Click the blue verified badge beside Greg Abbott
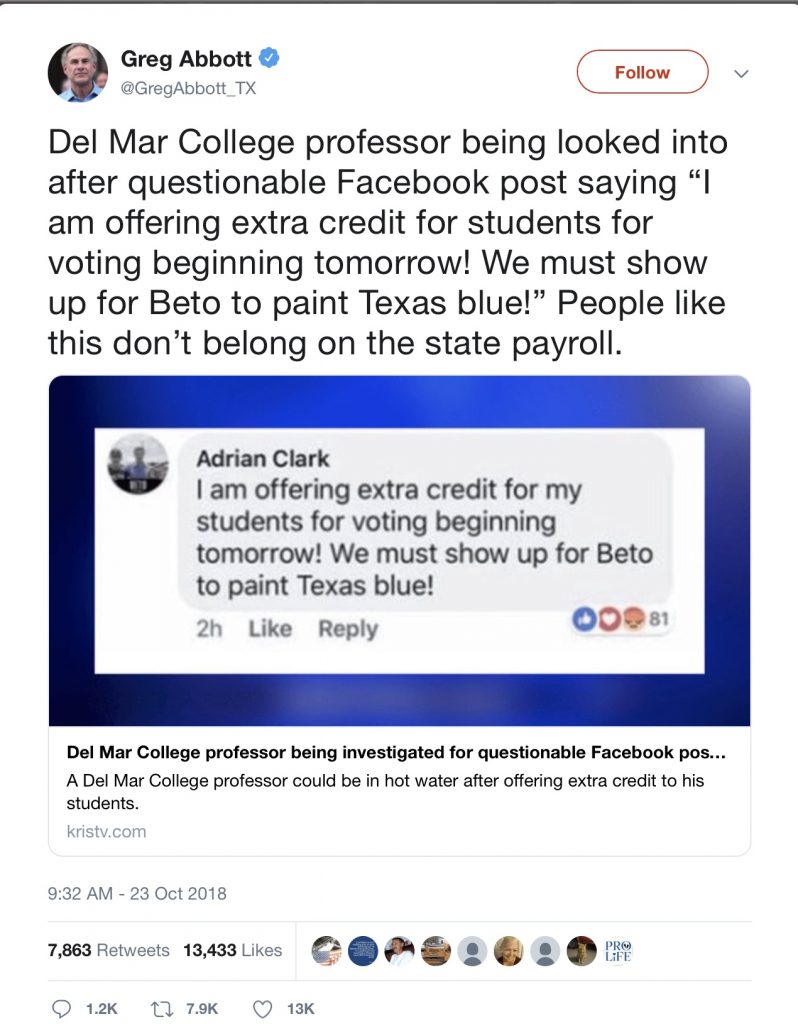The height and width of the screenshot is (1024, 798). (x=269, y=58)
